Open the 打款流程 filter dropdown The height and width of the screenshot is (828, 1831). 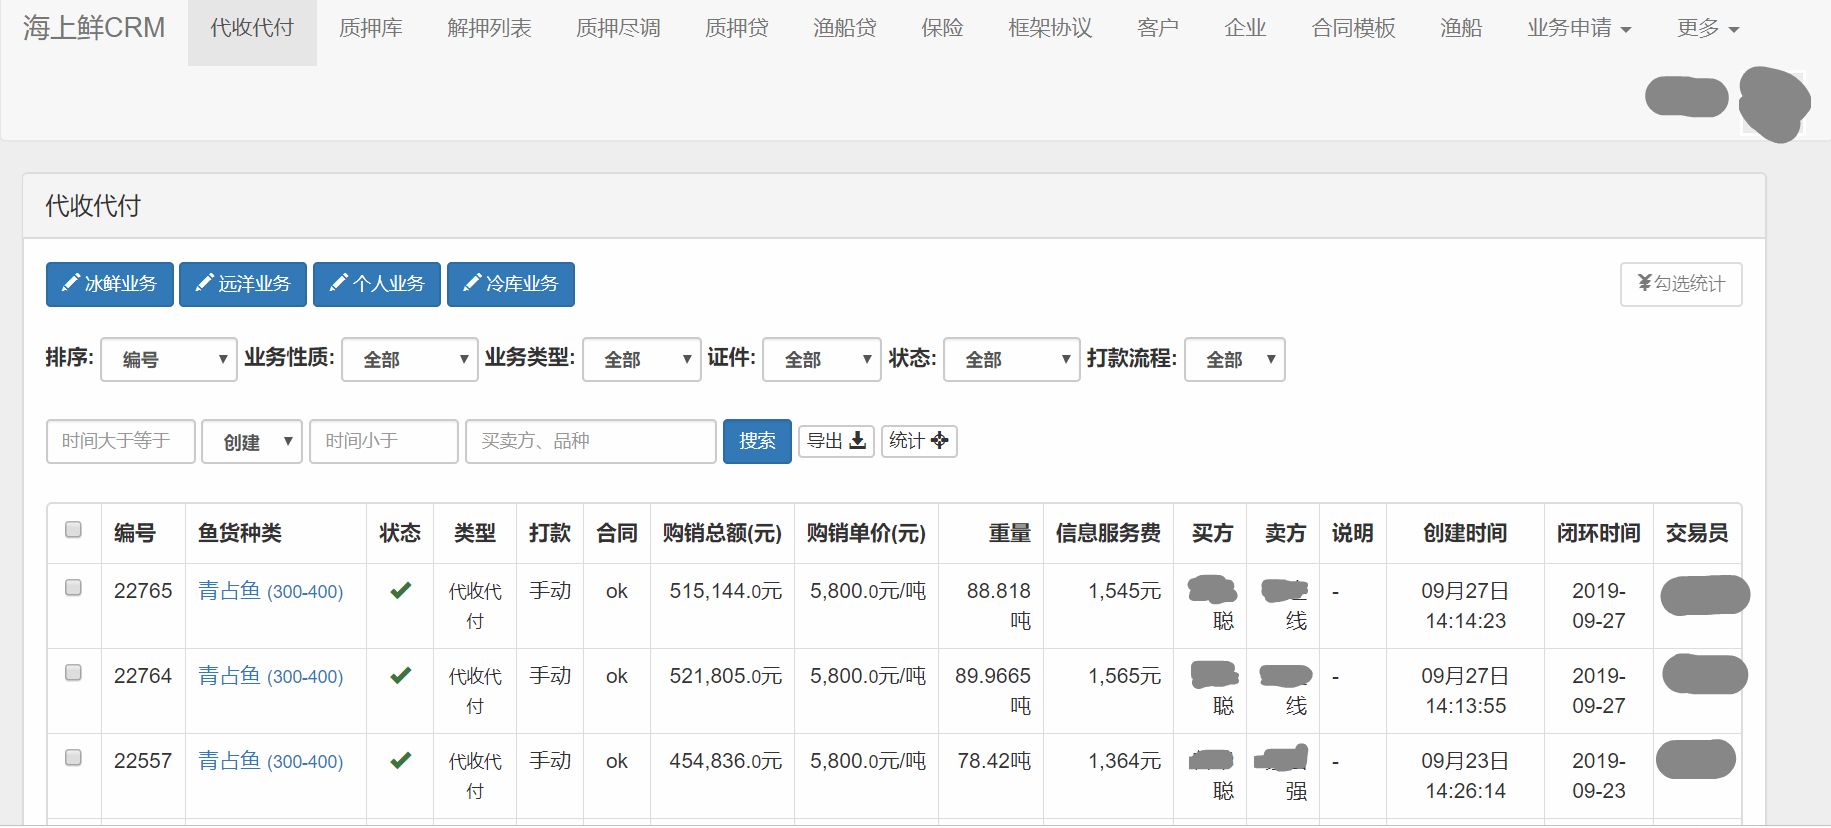point(1234,360)
